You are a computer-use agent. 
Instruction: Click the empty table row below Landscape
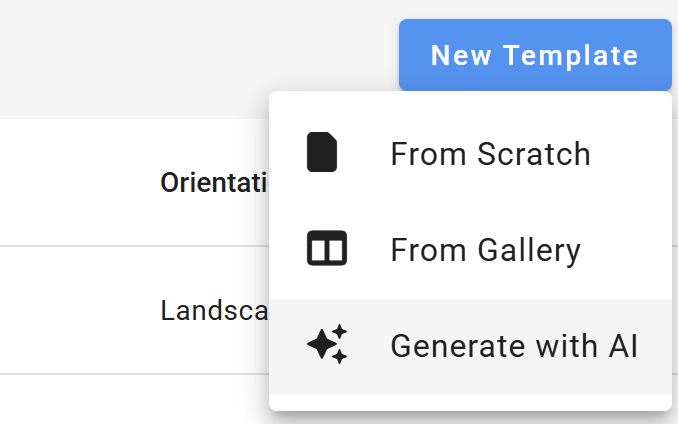[x=134, y=399]
